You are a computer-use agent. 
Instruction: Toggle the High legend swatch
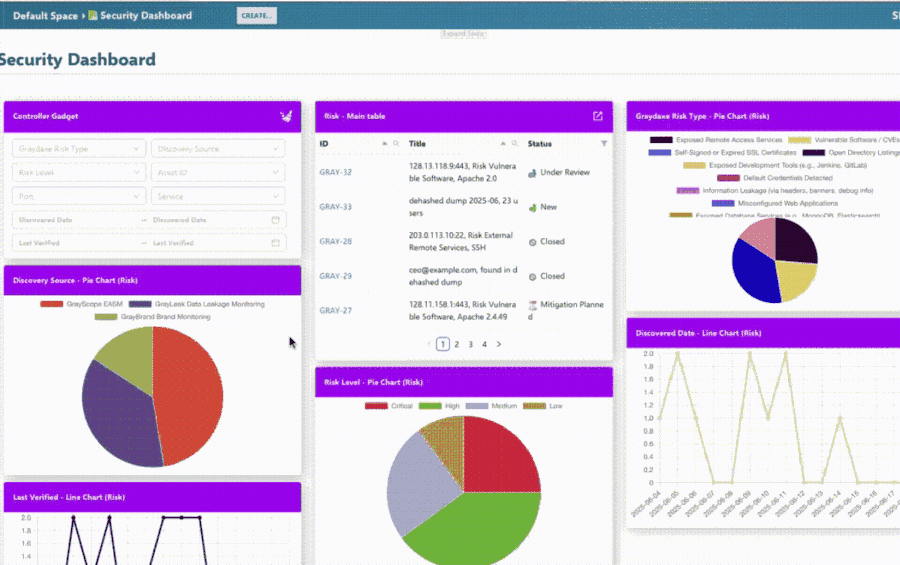pyautogui.click(x=430, y=406)
